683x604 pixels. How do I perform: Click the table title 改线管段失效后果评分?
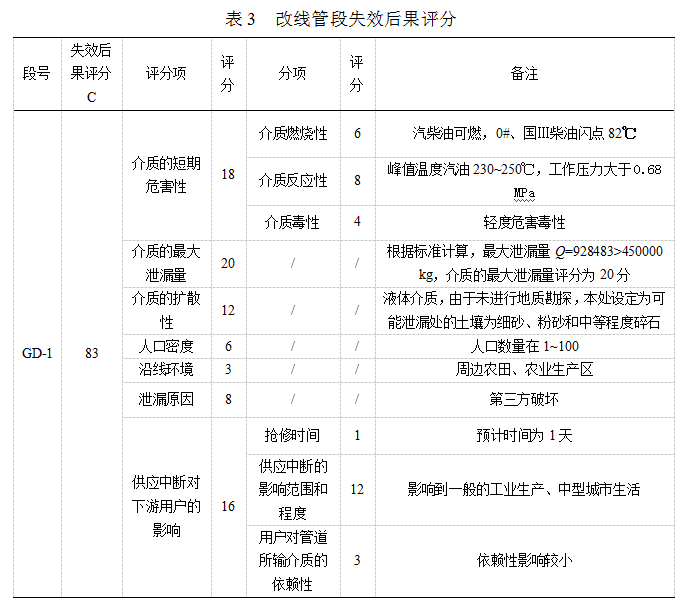point(341,19)
